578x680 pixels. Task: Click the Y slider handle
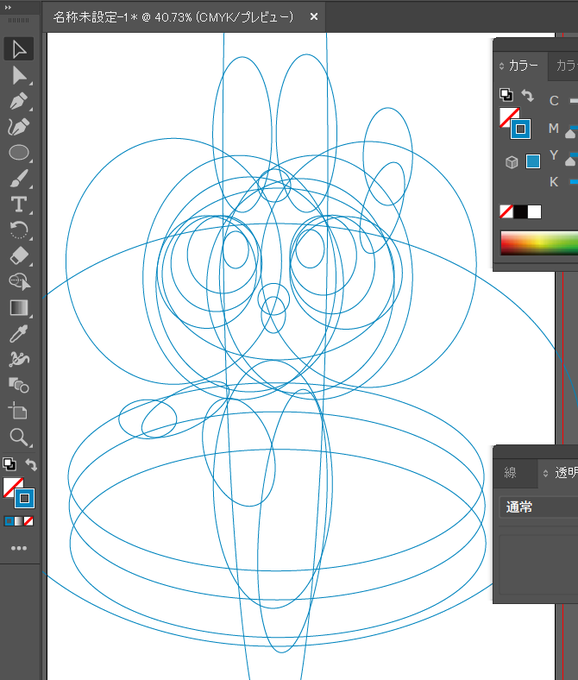pyautogui.click(x=571, y=161)
